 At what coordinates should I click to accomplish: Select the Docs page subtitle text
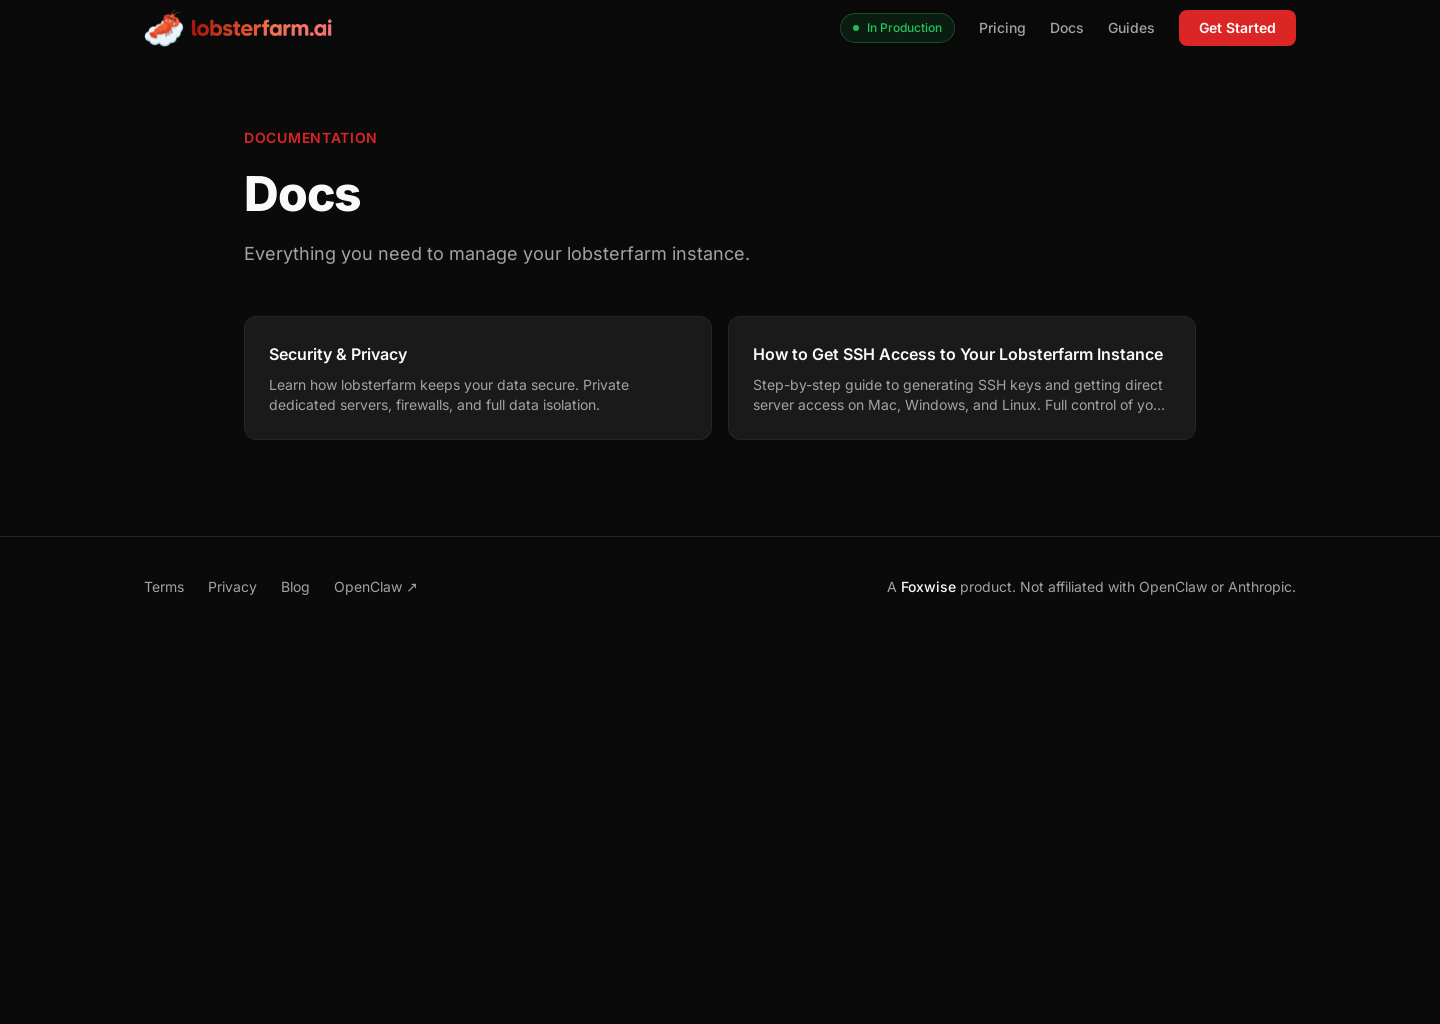(x=497, y=254)
